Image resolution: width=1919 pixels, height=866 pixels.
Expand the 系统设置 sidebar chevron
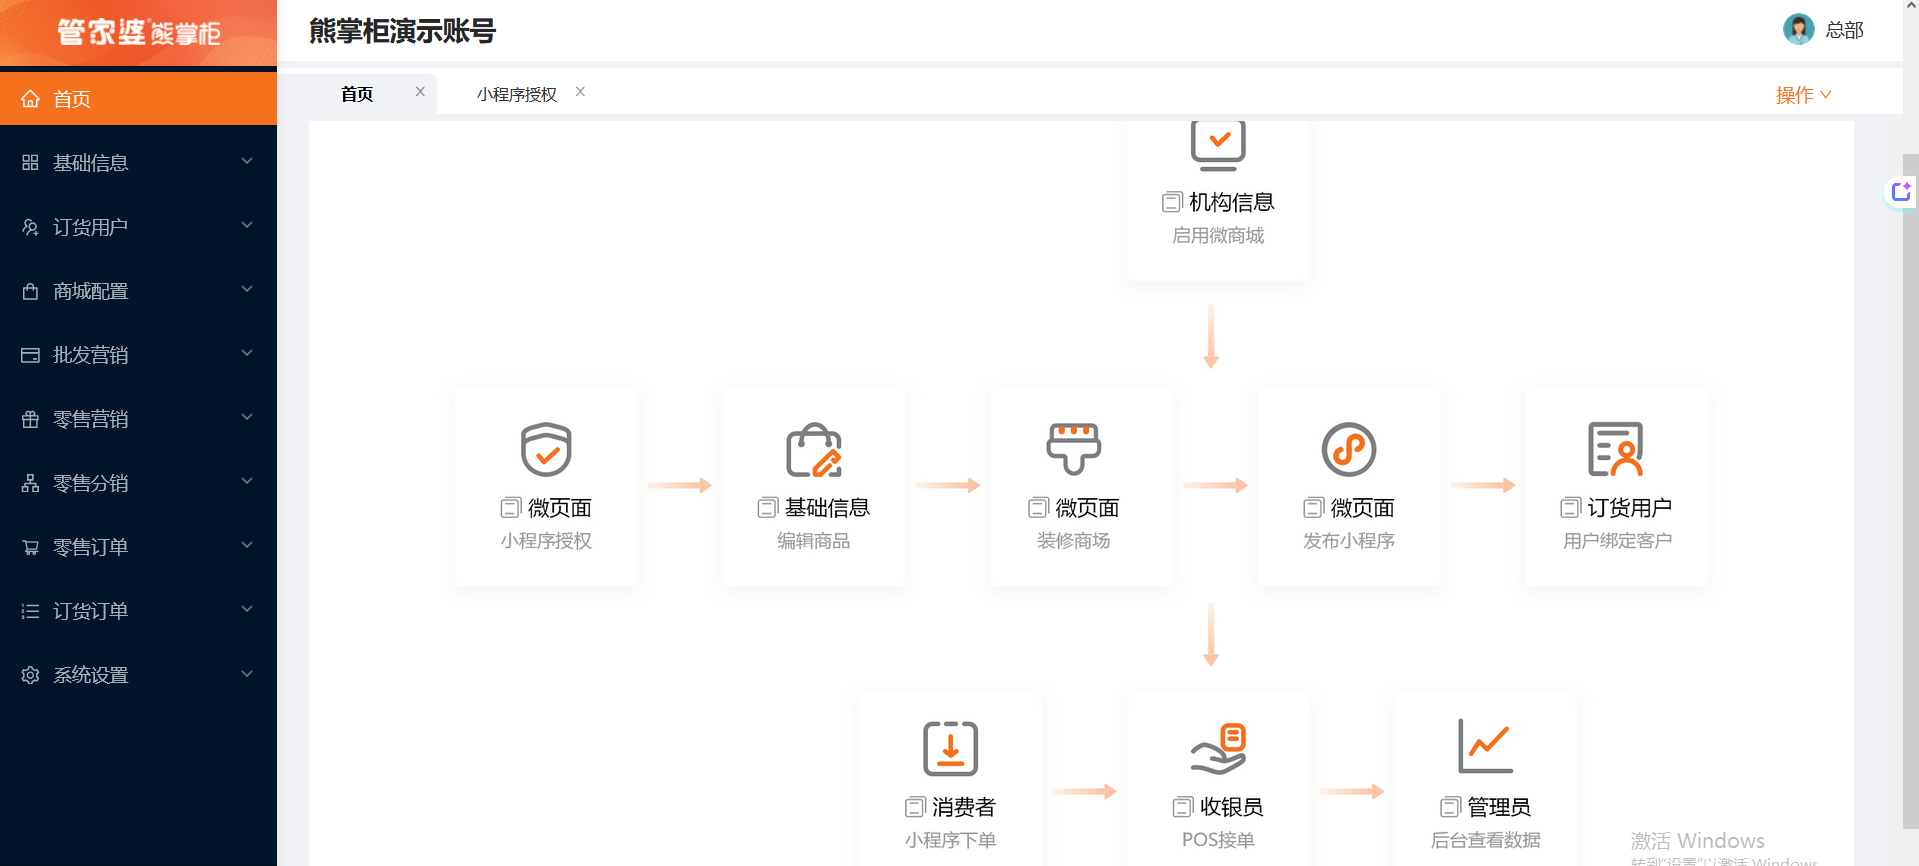(x=247, y=673)
